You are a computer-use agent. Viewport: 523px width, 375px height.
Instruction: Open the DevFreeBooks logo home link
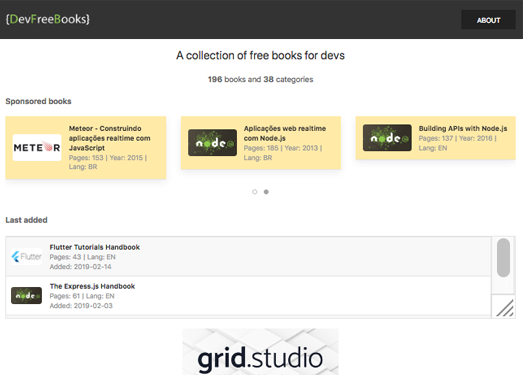tap(48, 19)
